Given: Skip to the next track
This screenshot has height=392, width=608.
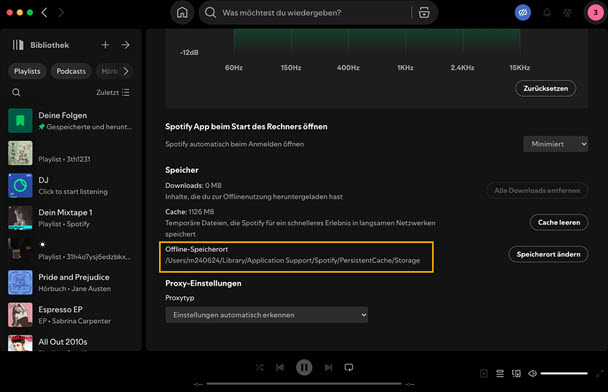Looking at the screenshot, I should pos(328,367).
